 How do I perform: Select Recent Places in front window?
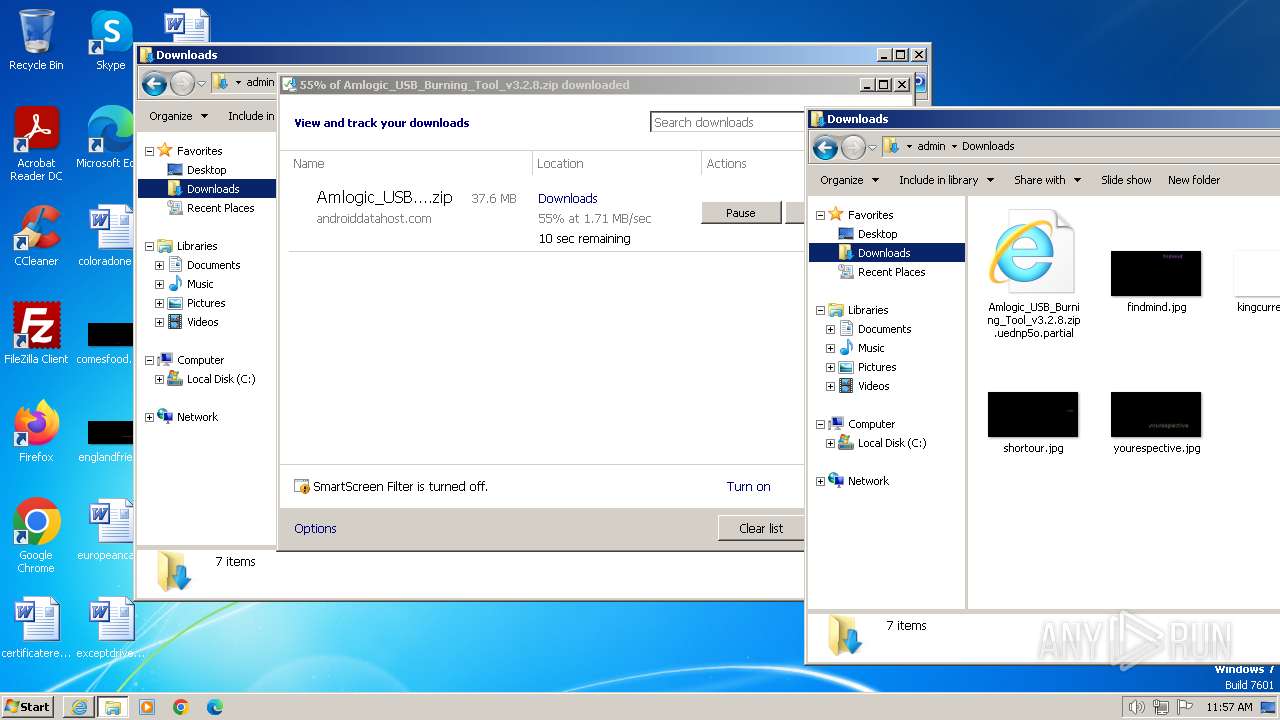pyautogui.click(x=891, y=272)
